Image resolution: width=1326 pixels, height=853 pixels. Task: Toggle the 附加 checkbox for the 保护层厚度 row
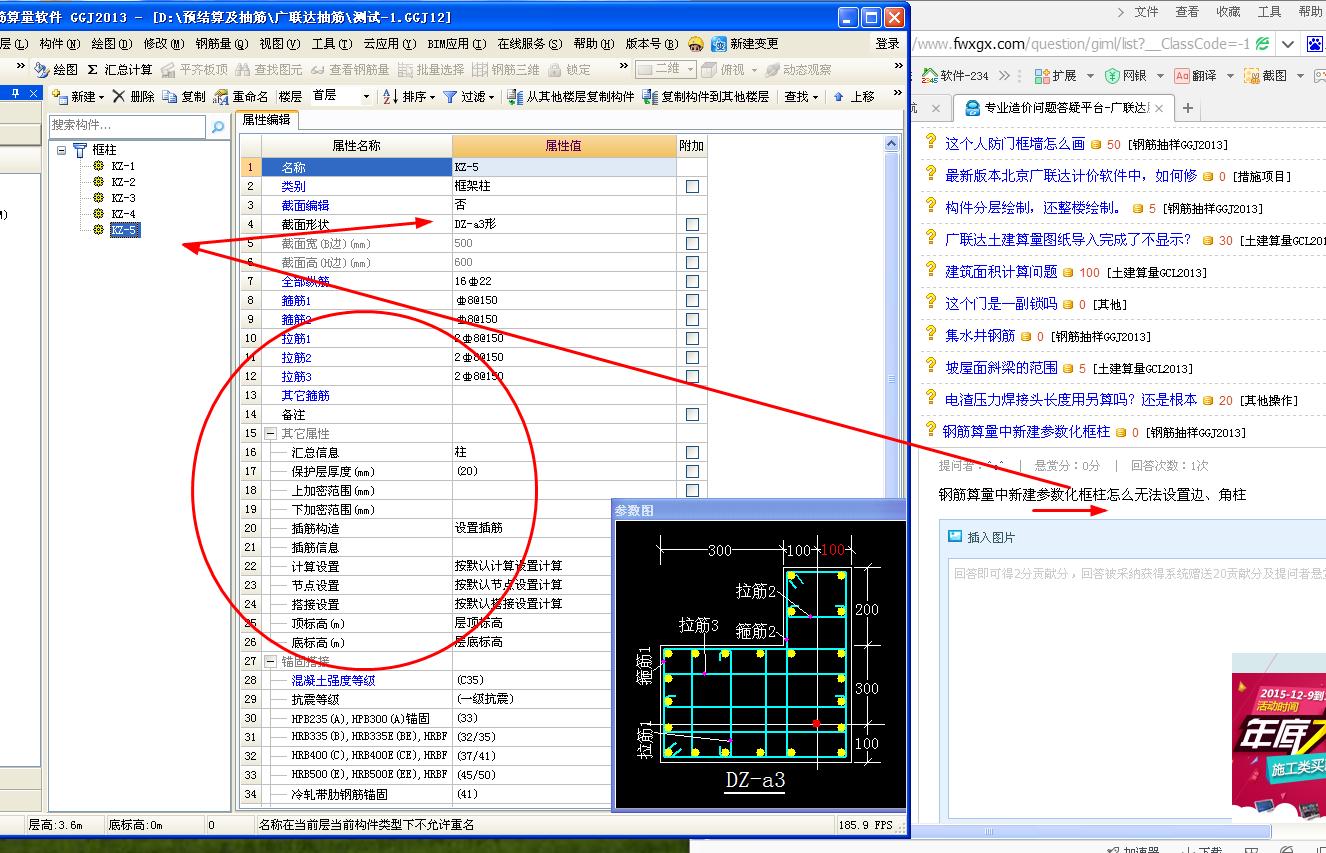click(x=692, y=472)
